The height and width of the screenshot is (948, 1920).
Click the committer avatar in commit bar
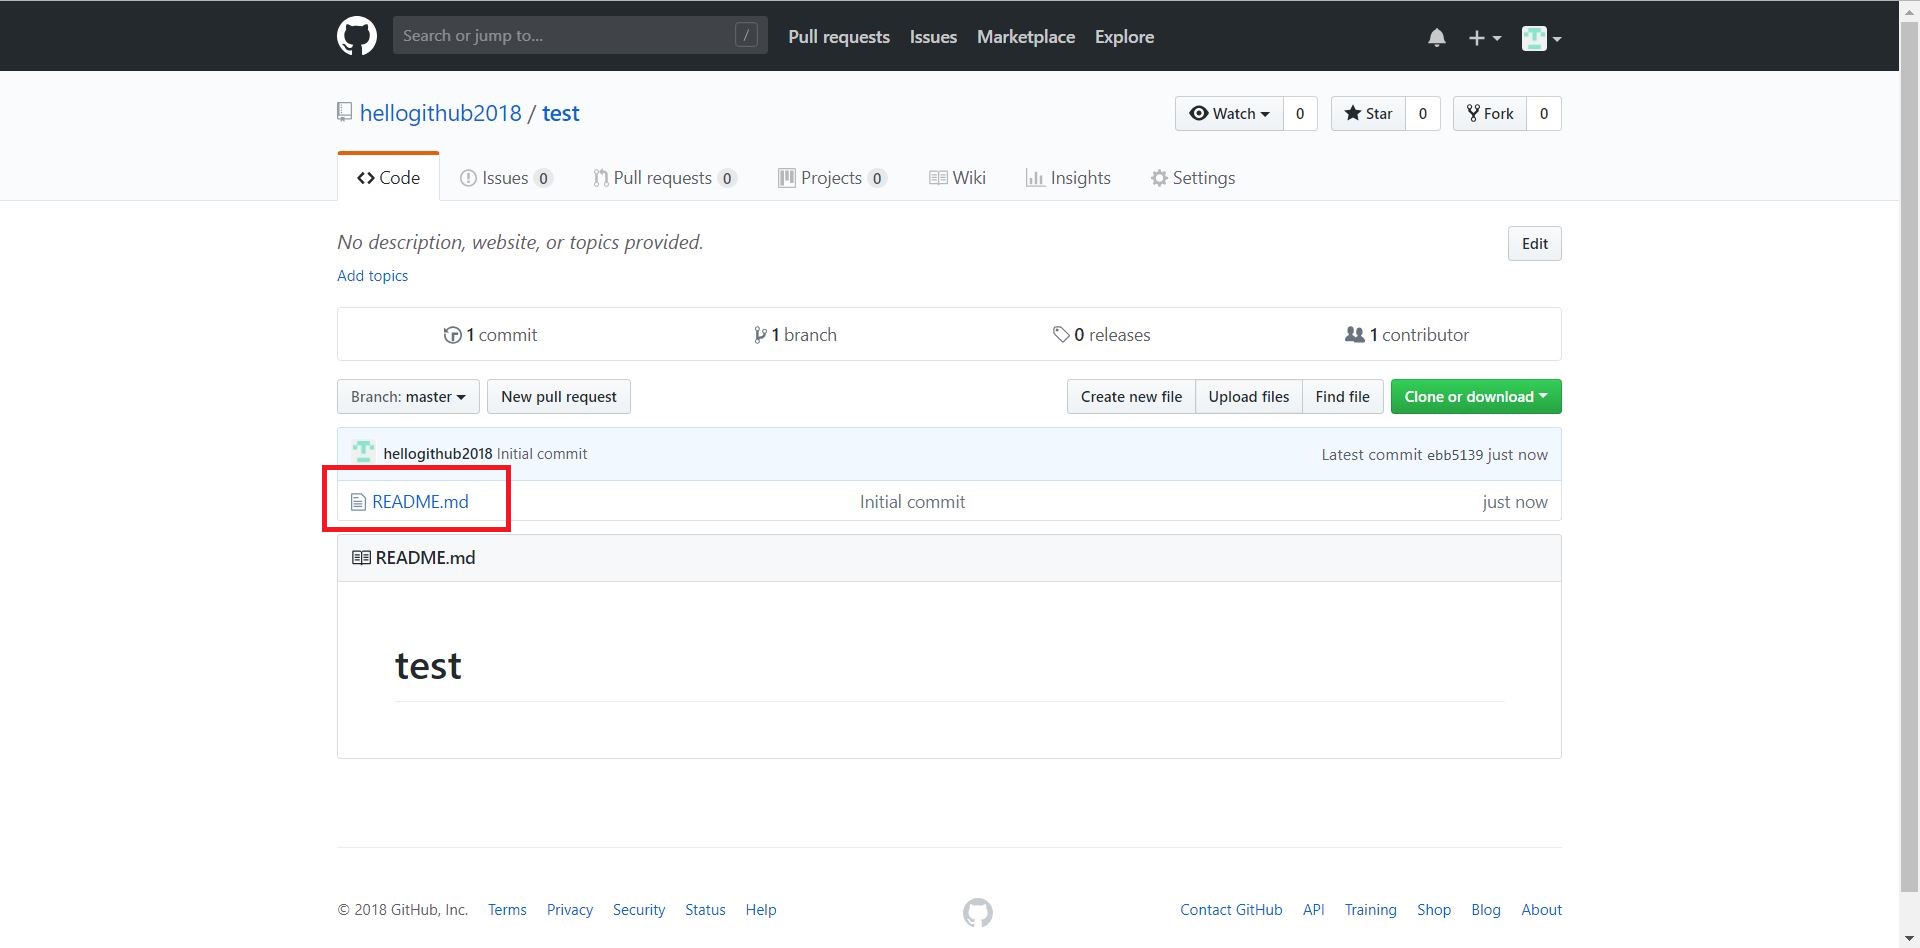[363, 453]
